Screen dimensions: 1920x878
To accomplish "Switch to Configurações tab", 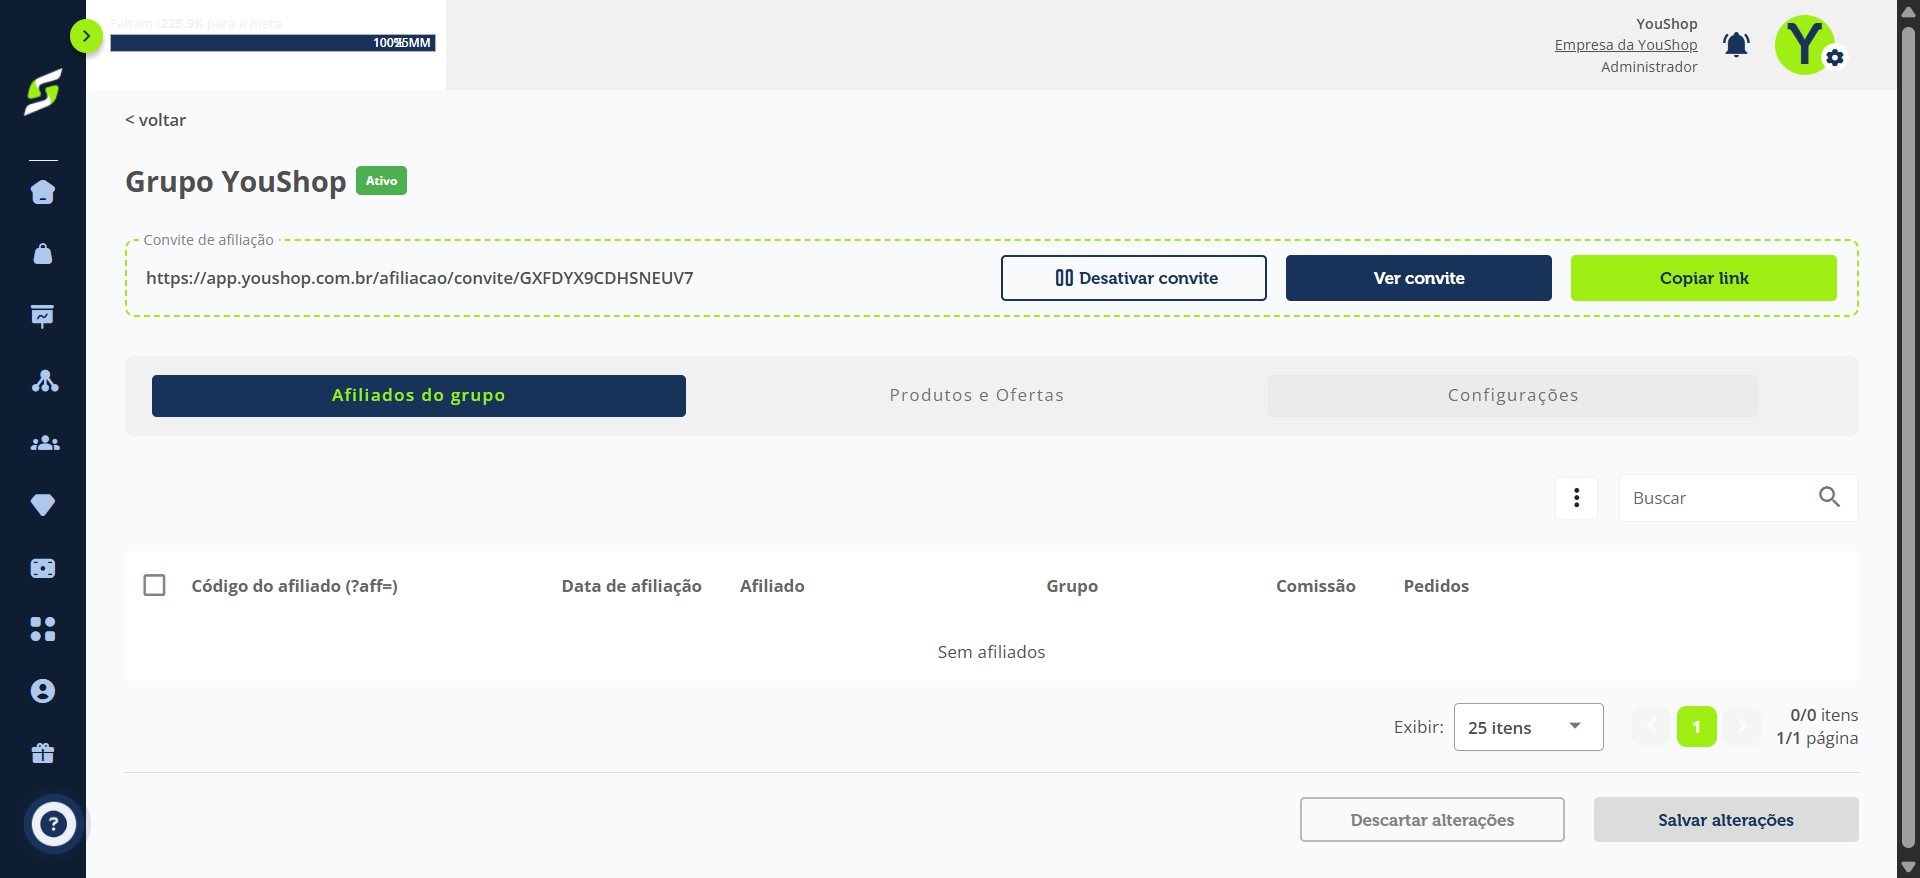I will coord(1513,396).
